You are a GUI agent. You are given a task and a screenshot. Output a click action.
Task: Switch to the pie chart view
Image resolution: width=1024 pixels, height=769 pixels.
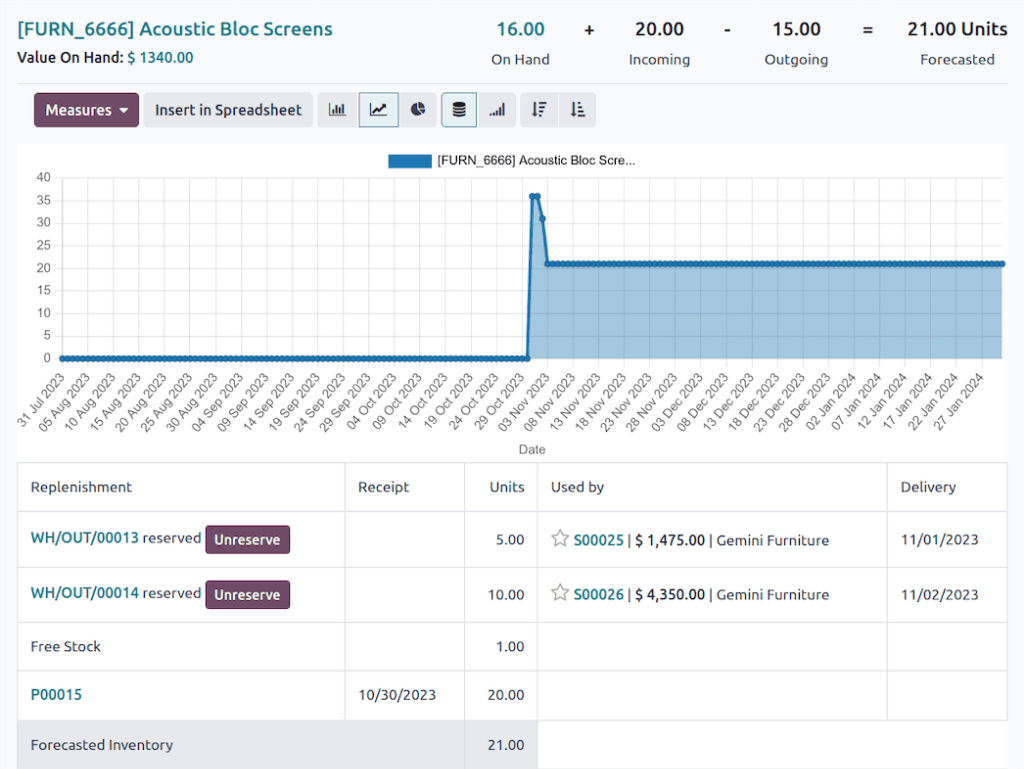click(418, 109)
